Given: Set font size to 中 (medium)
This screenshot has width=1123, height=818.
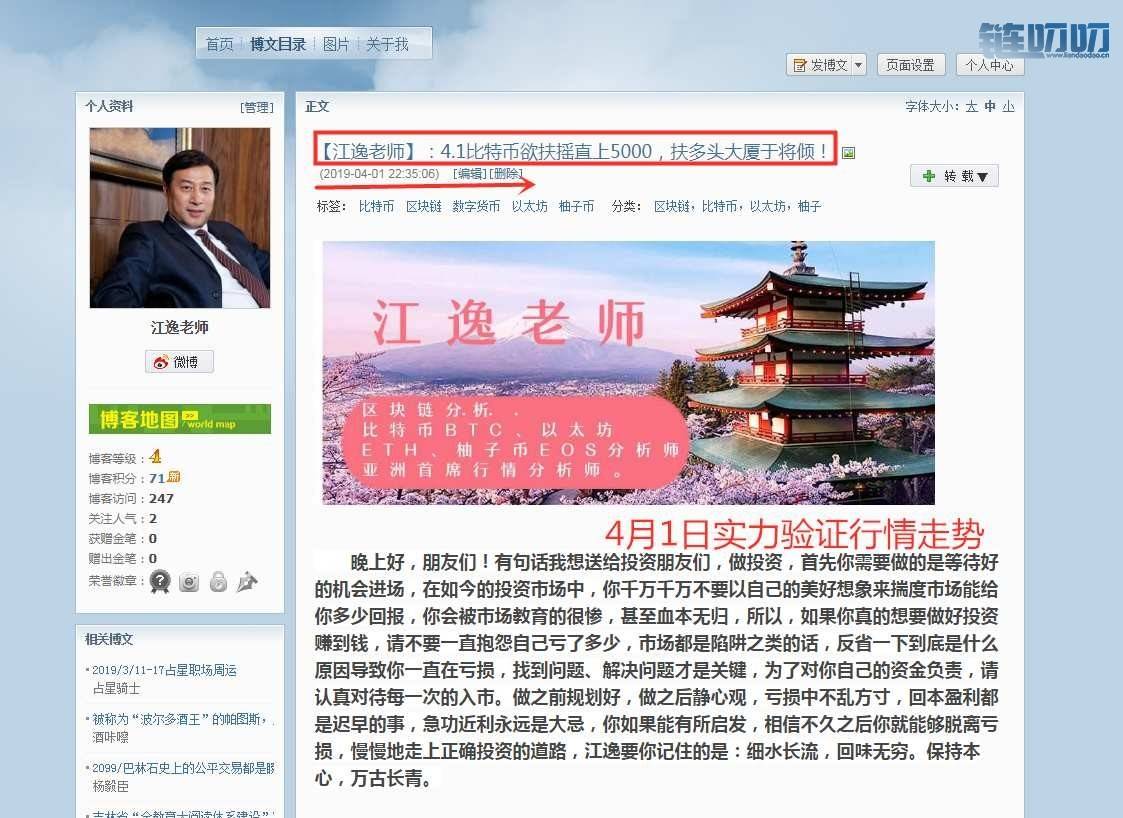Looking at the screenshot, I should point(990,107).
